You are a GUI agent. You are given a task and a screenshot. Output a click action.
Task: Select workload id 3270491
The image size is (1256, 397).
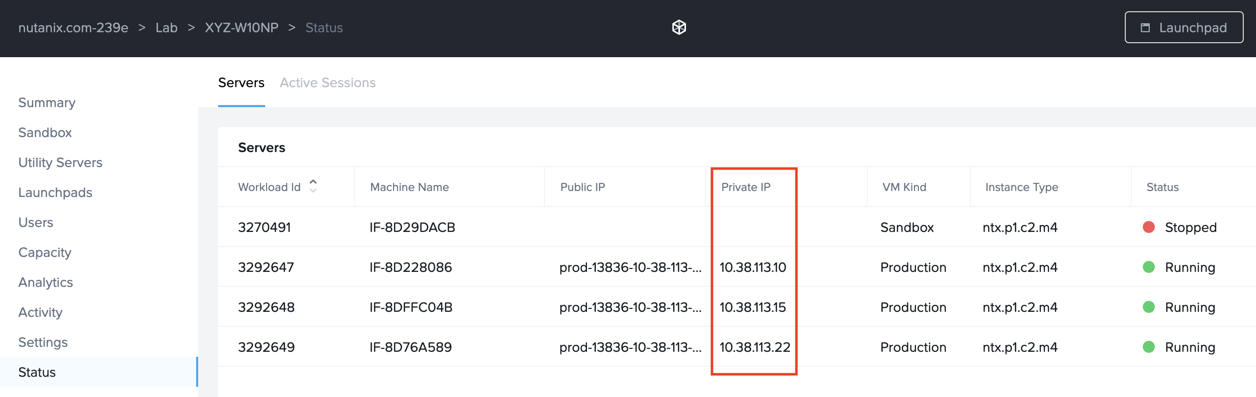coord(264,227)
